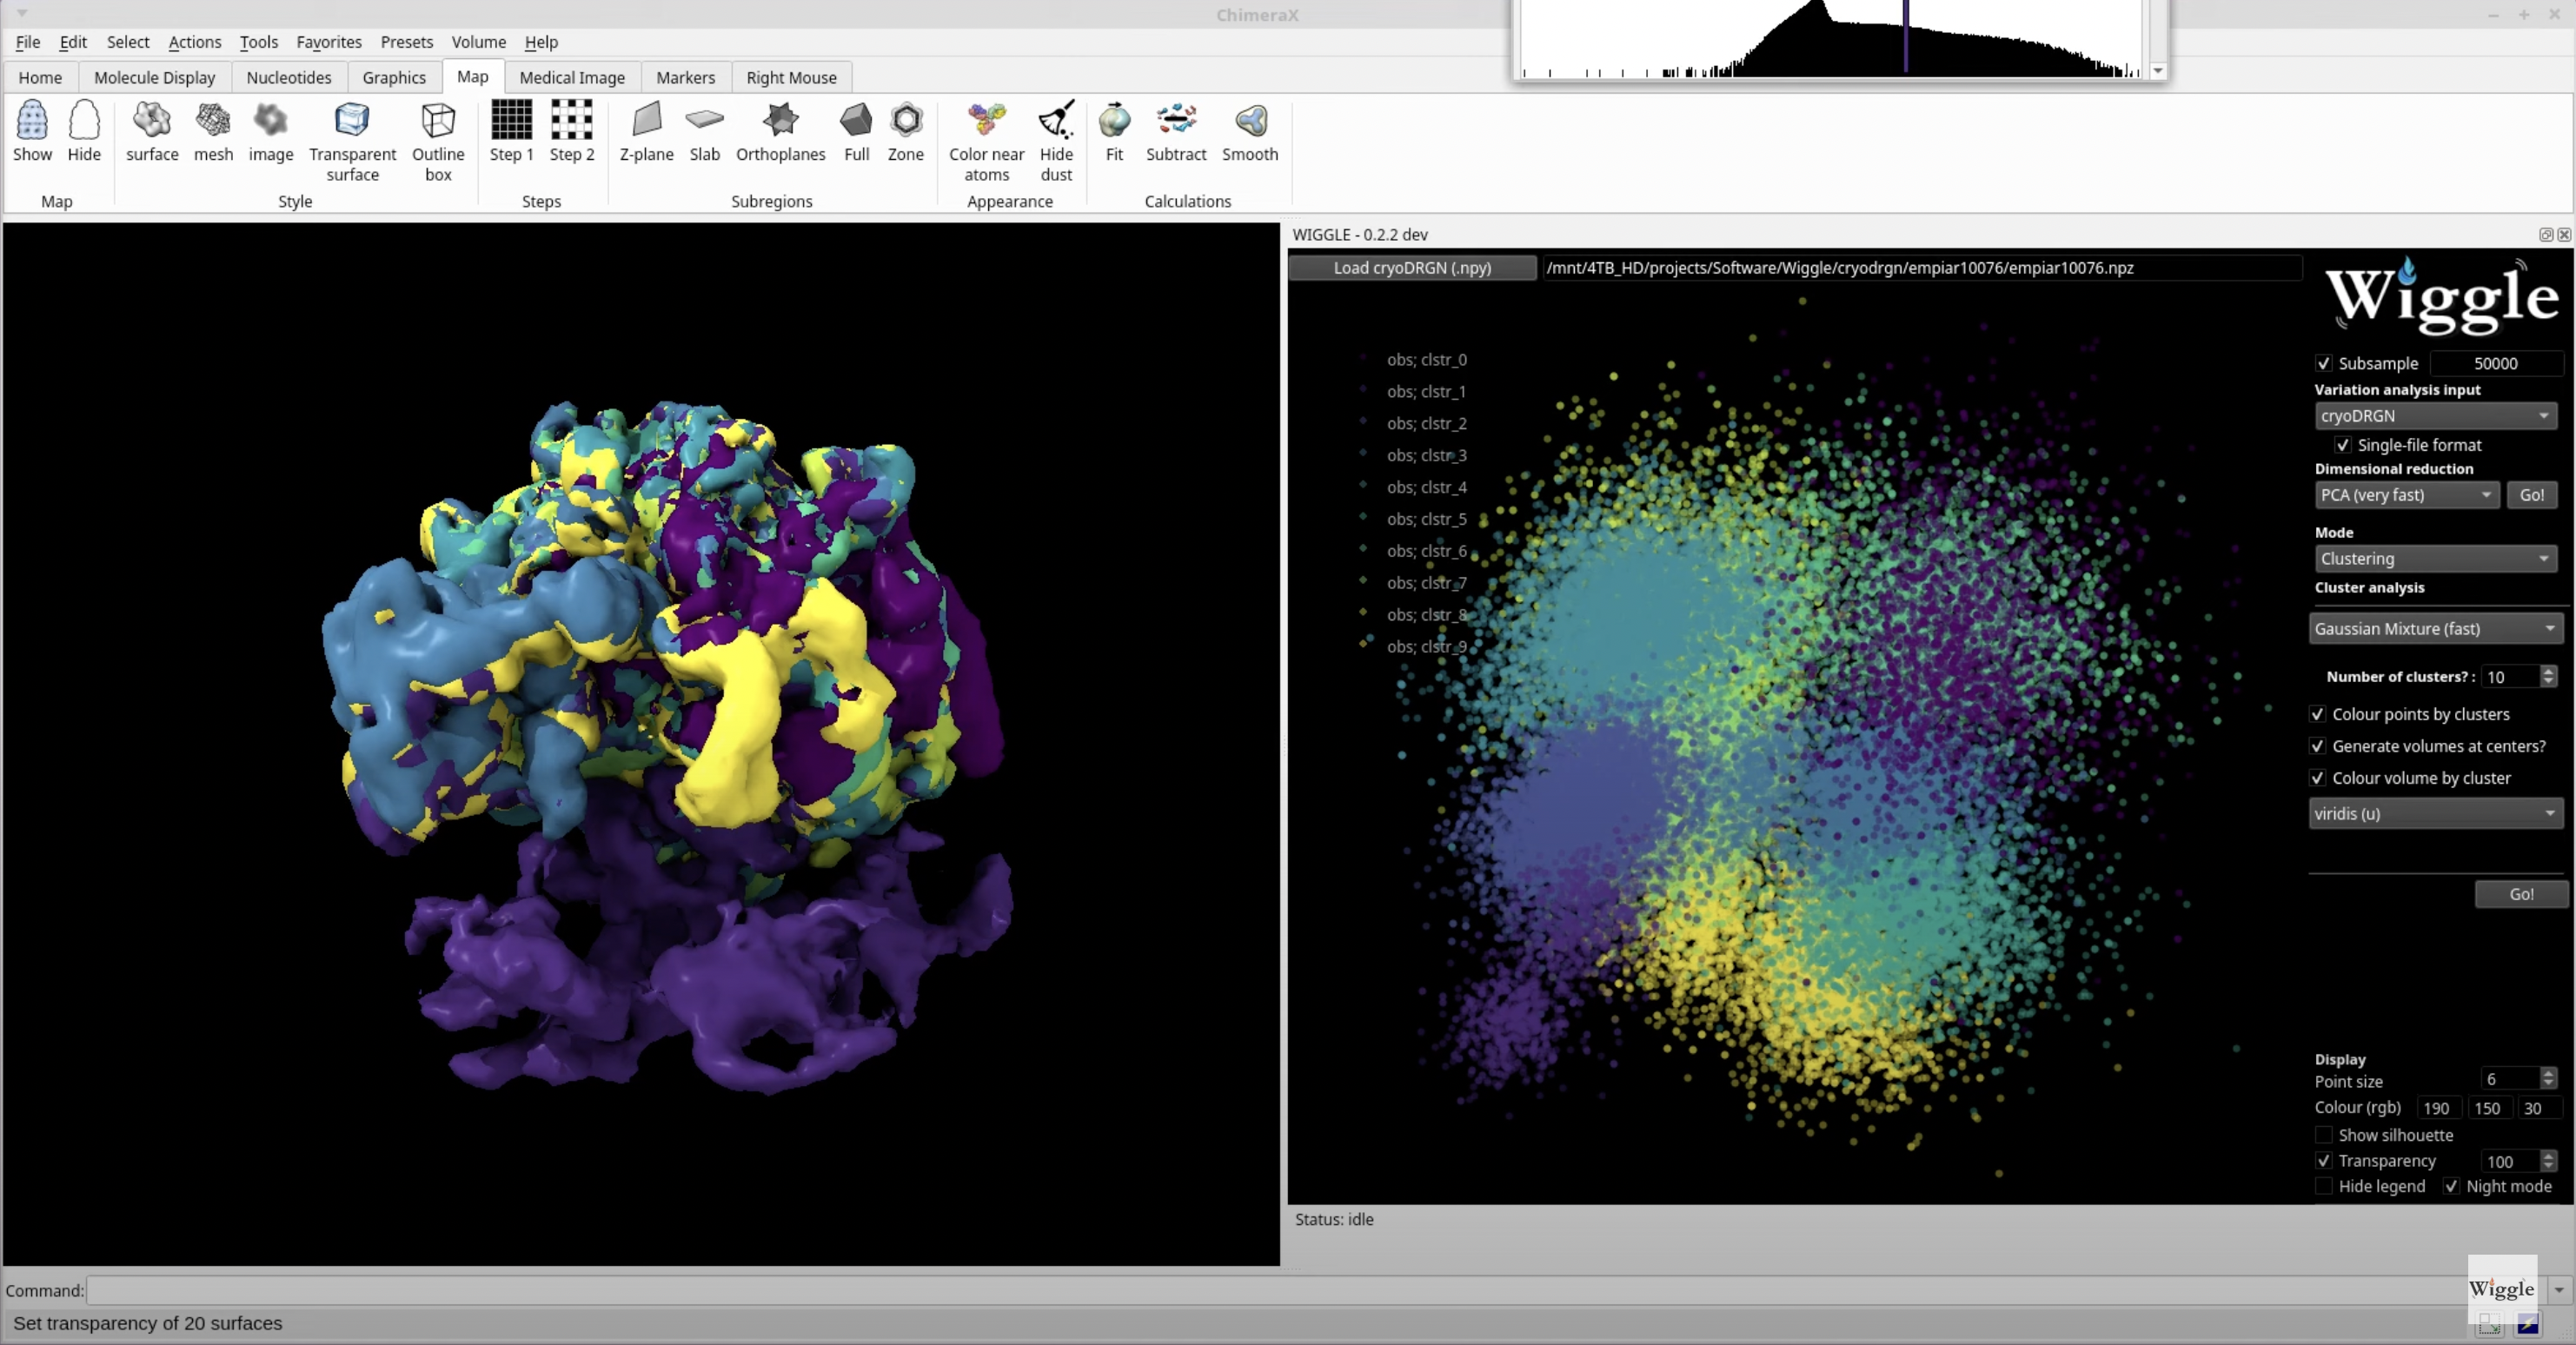Expand the Gaussian Mixture (fast) dropdown
The width and height of the screenshot is (2576, 1345).
tap(2433, 628)
